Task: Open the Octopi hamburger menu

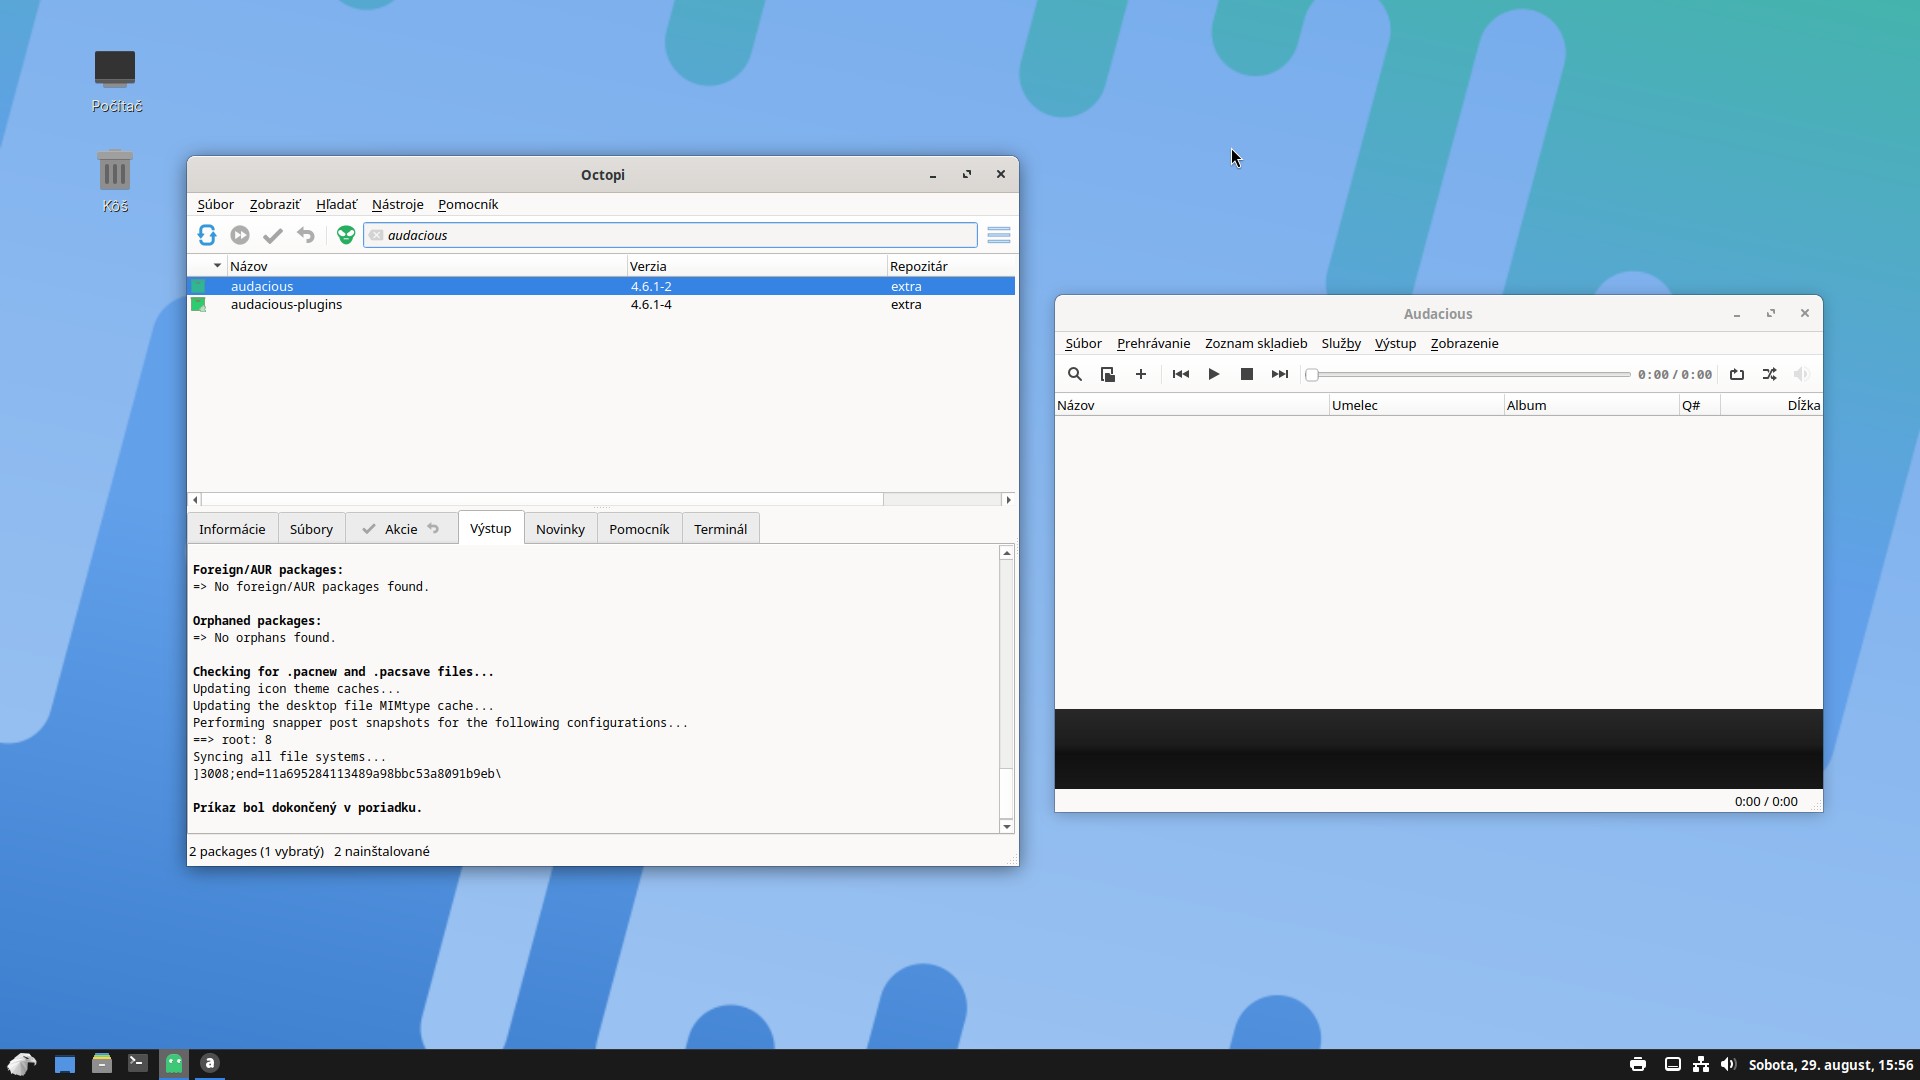Action: click(999, 235)
